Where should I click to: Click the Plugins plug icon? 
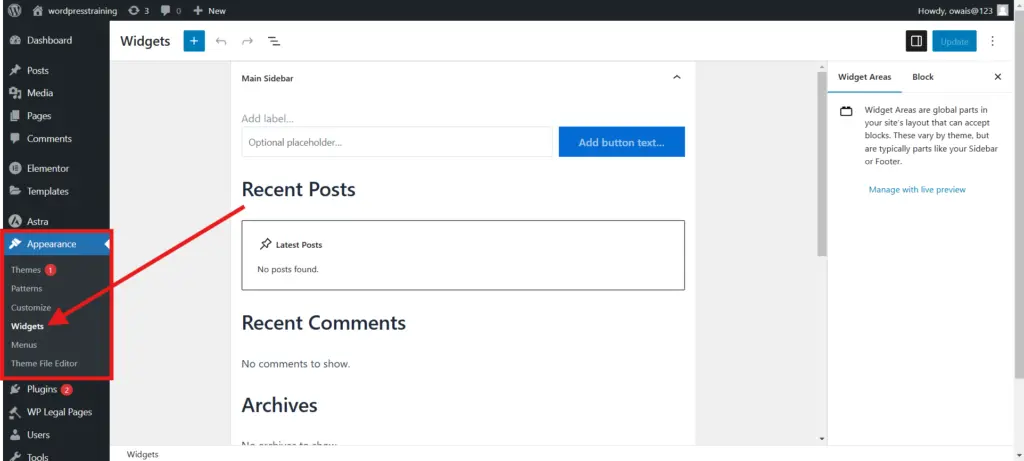[x=15, y=390]
